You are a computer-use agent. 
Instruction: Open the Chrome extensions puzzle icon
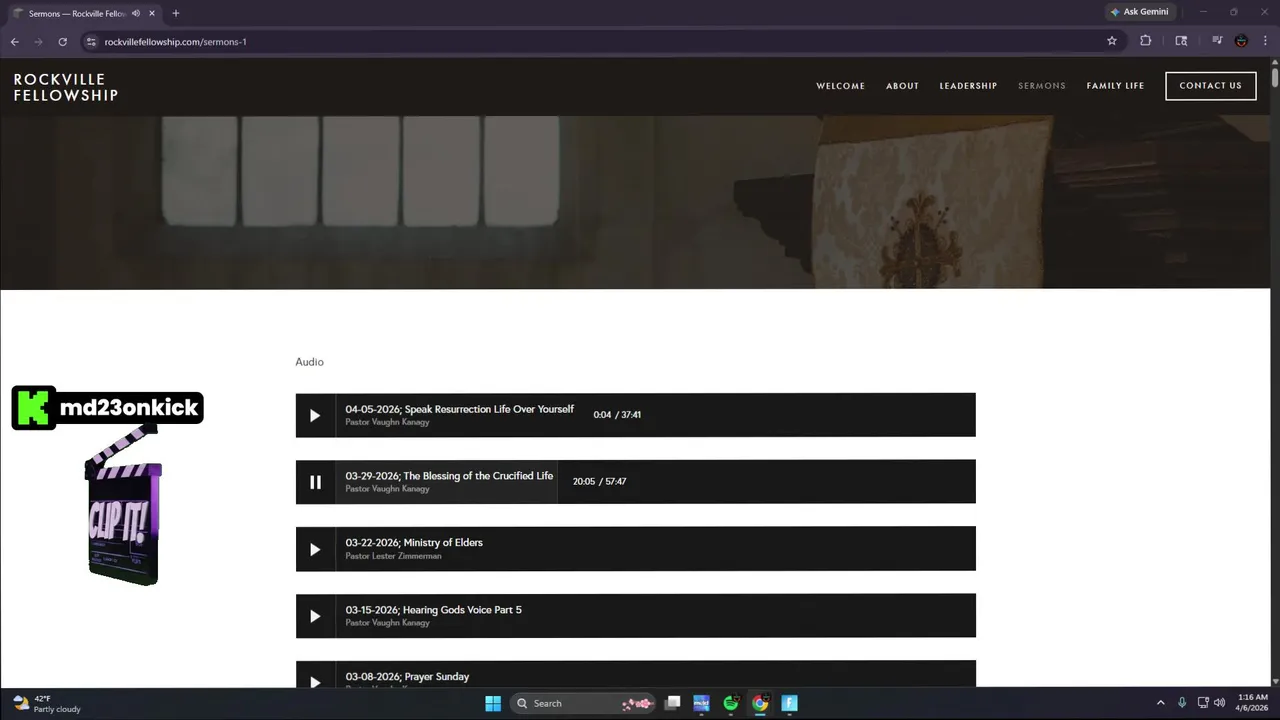coord(1146,41)
